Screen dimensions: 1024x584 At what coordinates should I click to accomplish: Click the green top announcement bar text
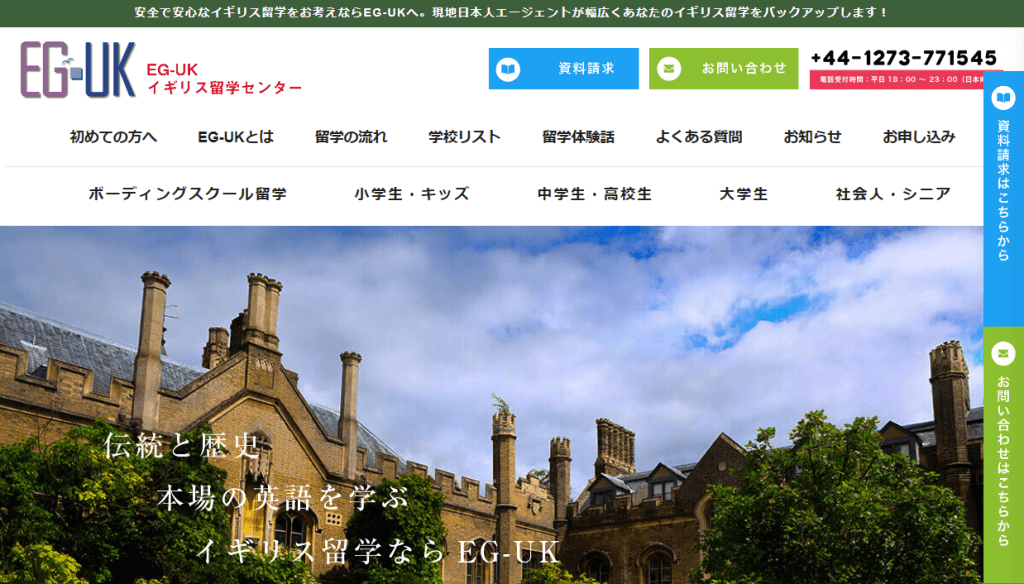tap(511, 12)
